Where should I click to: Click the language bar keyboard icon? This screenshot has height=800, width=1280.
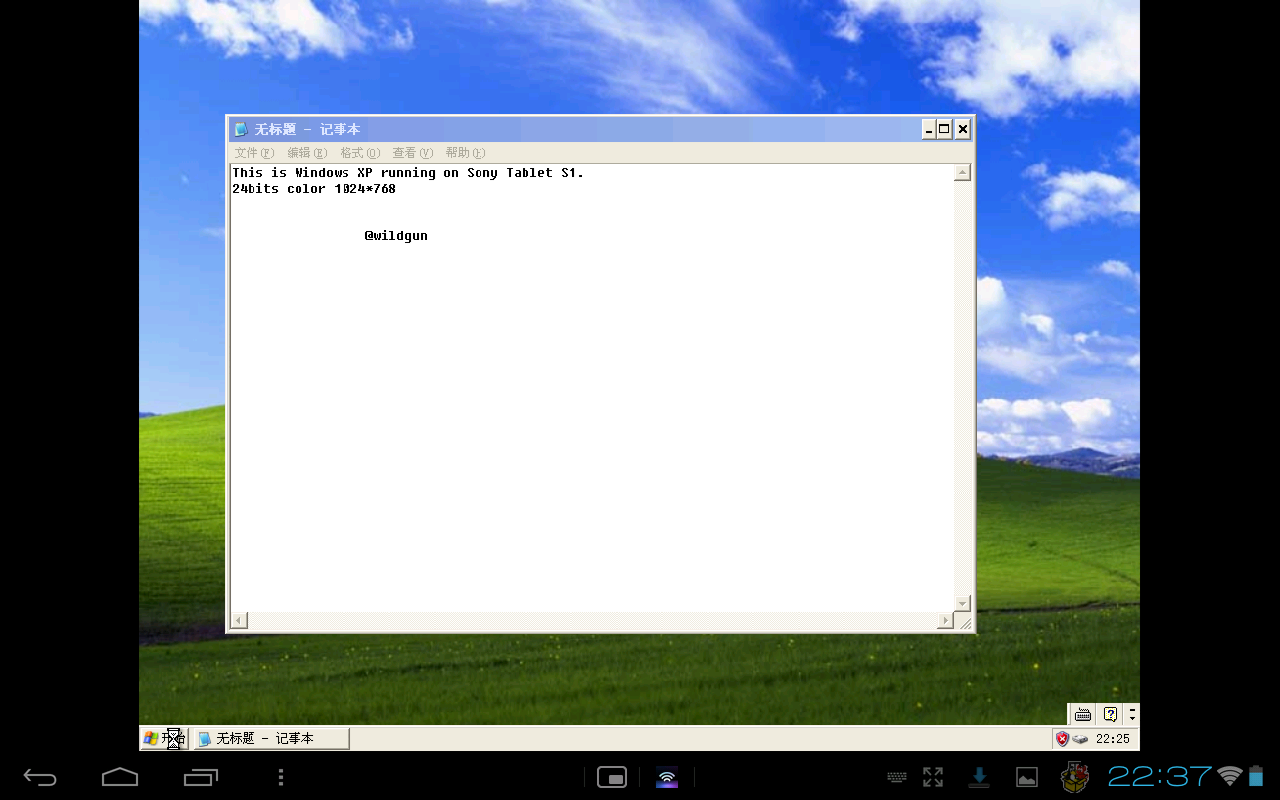tap(1082, 714)
